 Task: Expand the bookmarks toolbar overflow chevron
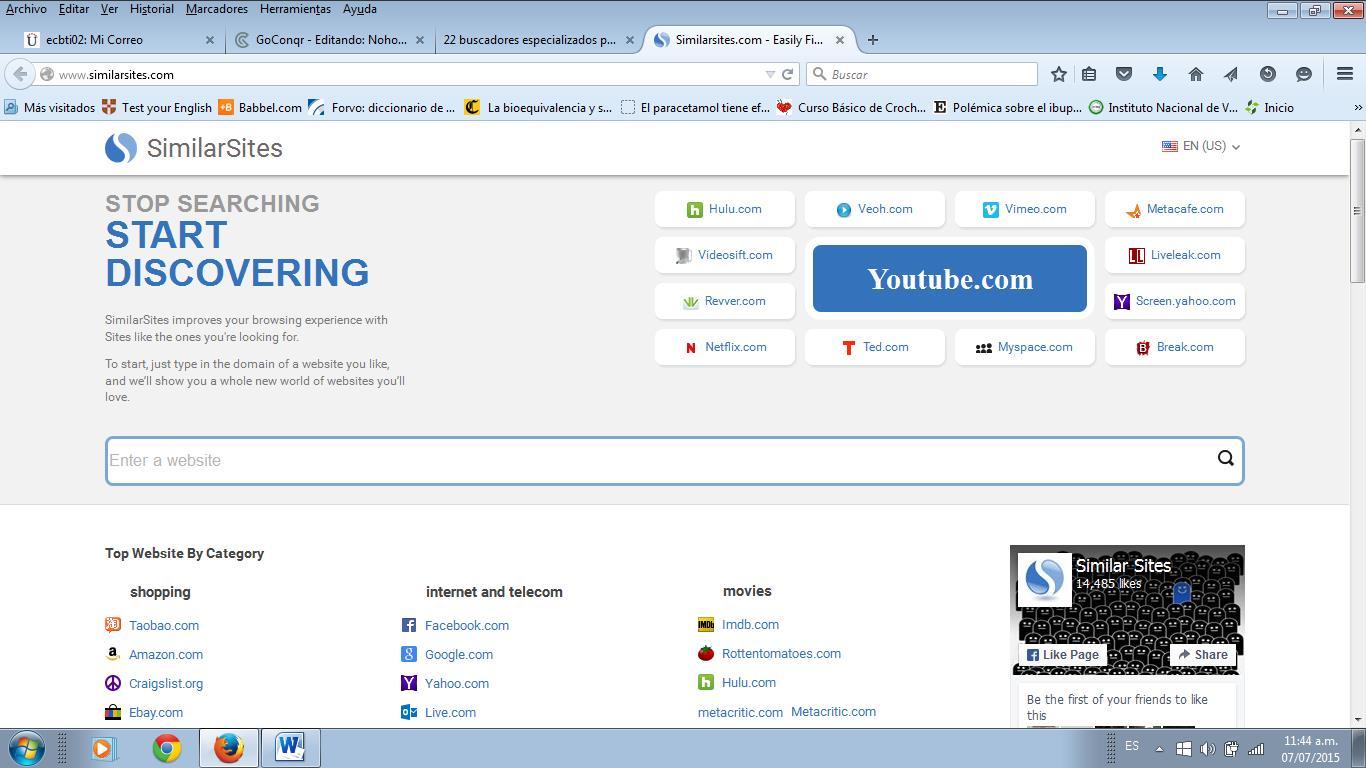point(1357,107)
